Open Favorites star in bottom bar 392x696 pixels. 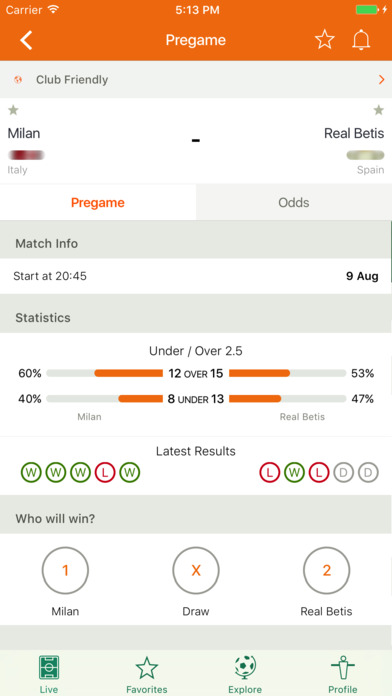pyautogui.click(x=147, y=668)
